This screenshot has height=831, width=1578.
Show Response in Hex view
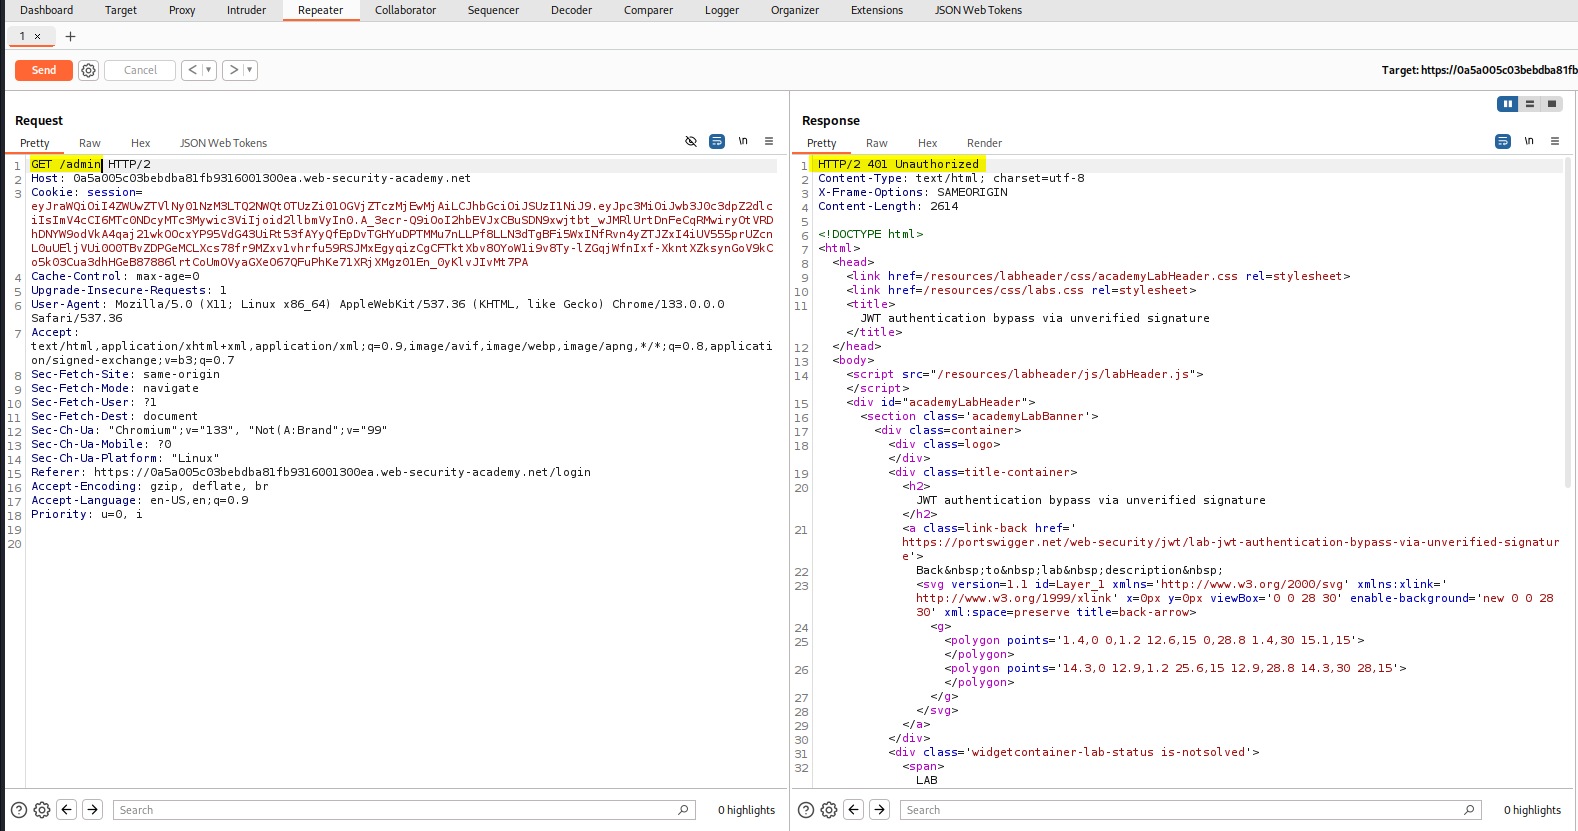[x=928, y=143]
